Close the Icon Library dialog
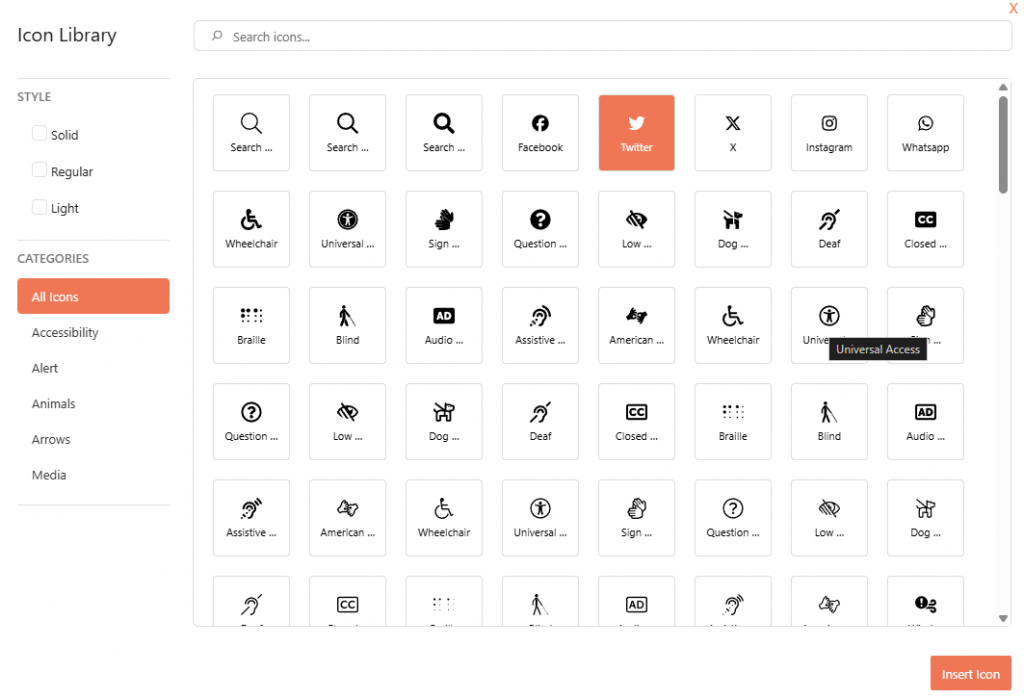1024x698 pixels. [1013, 9]
